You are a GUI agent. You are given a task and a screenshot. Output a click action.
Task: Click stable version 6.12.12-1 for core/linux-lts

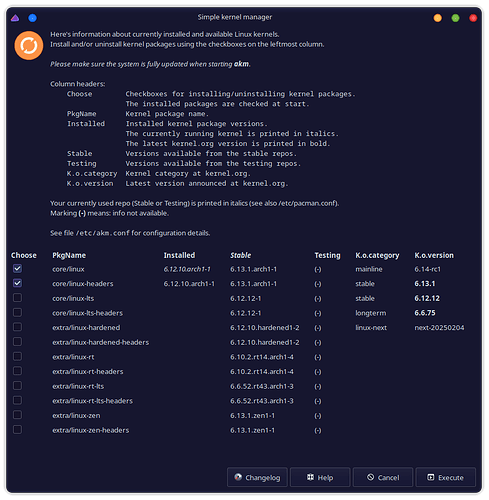click(246, 298)
